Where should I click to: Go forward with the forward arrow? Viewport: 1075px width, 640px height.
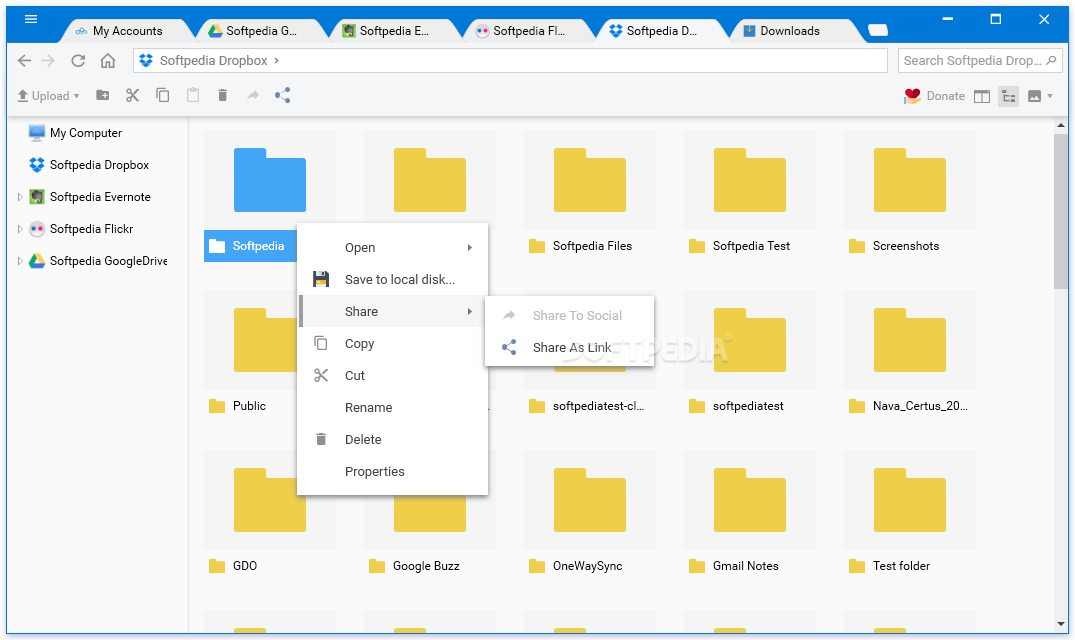(48, 61)
